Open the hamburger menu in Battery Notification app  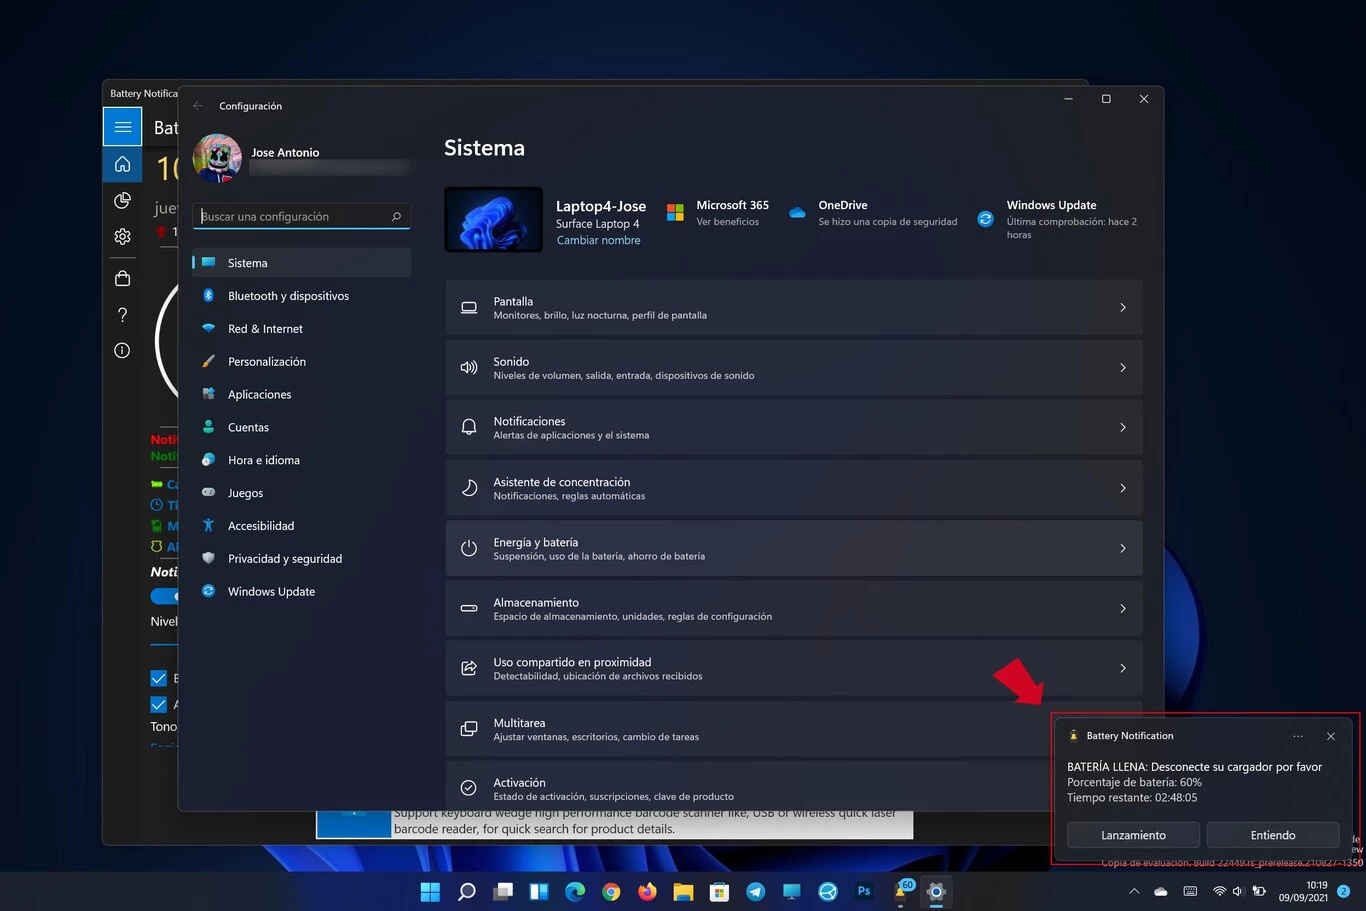(x=122, y=127)
